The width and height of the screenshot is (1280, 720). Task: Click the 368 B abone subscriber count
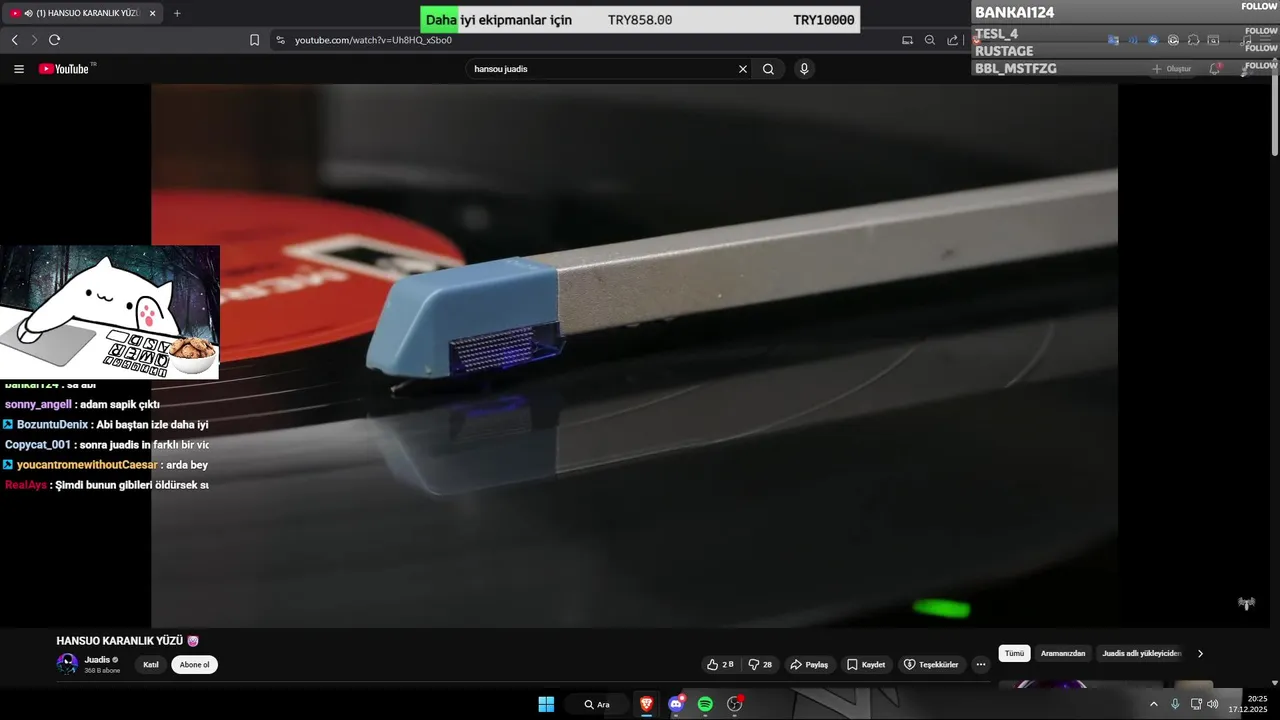click(102, 670)
